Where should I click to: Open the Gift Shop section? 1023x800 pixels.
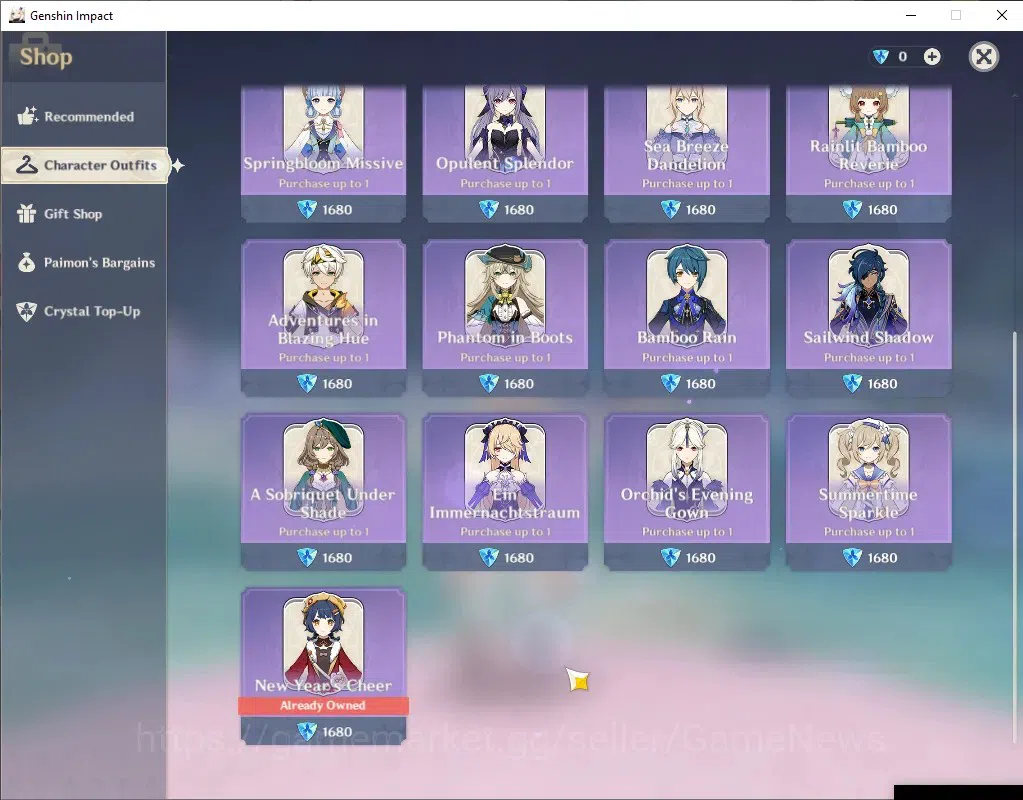[x=84, y=214]
